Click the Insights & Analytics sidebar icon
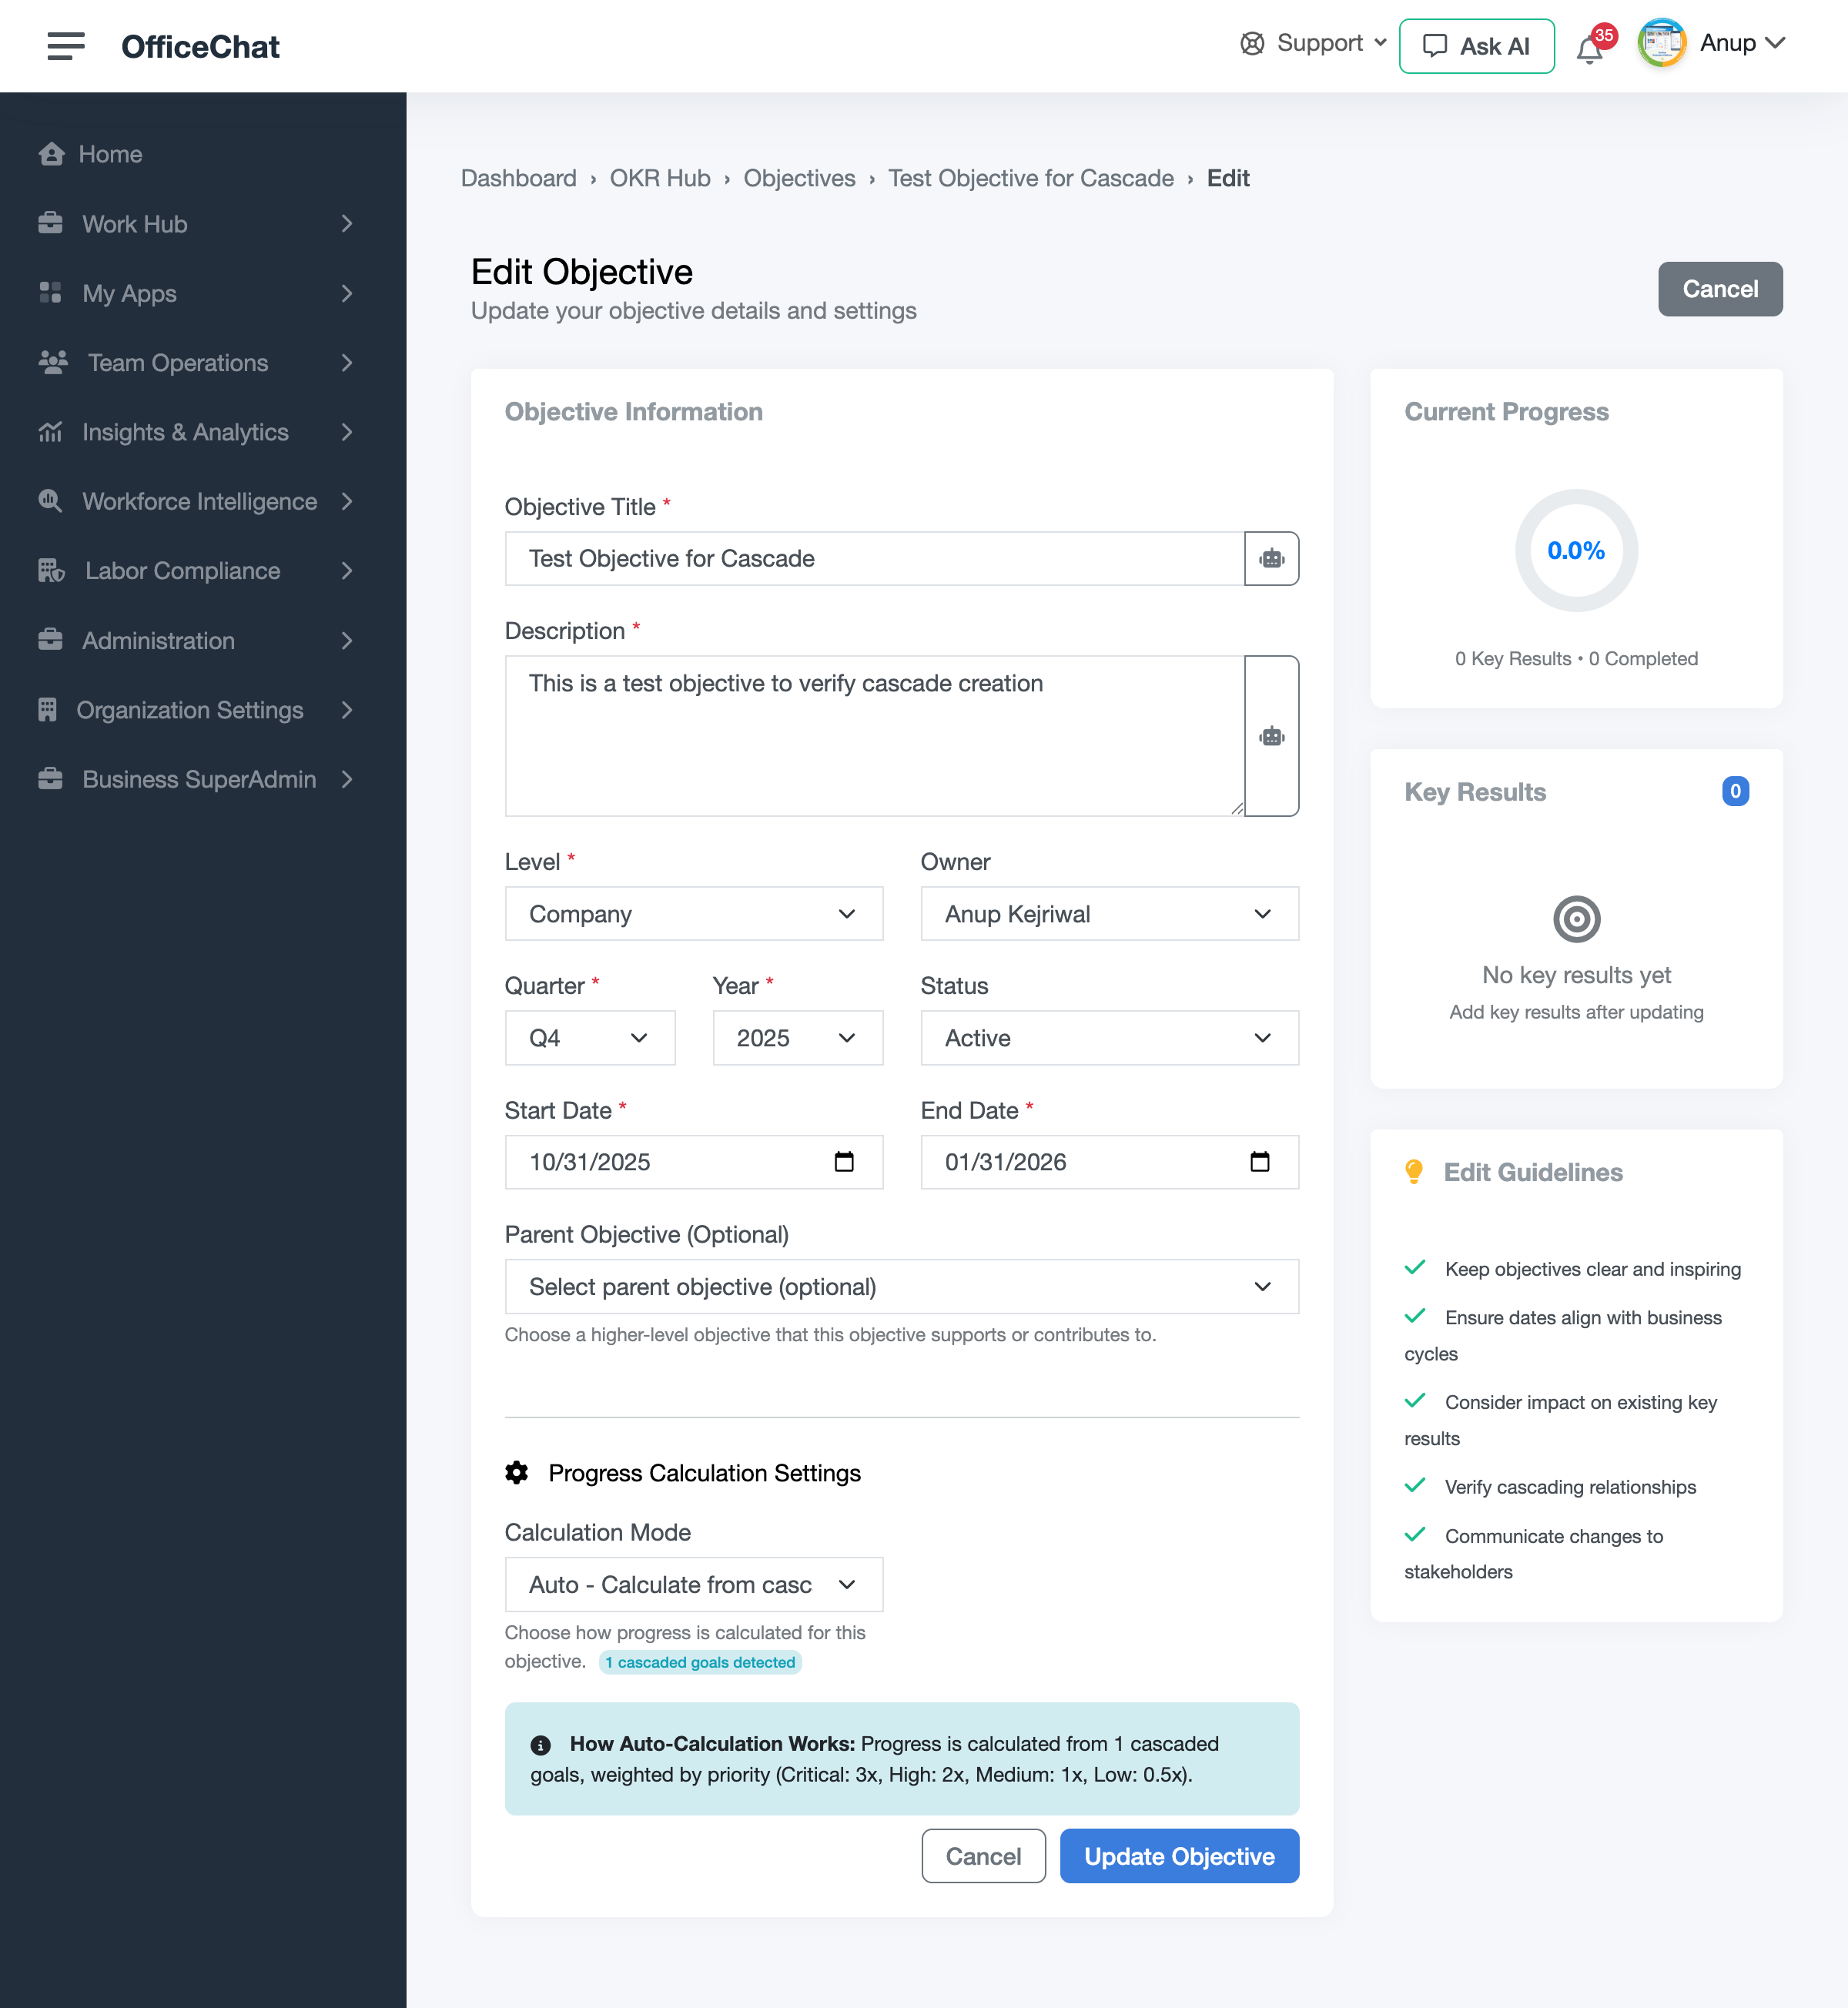Viewport: 1848px width, 2008px height. click(x=51, y=432)
